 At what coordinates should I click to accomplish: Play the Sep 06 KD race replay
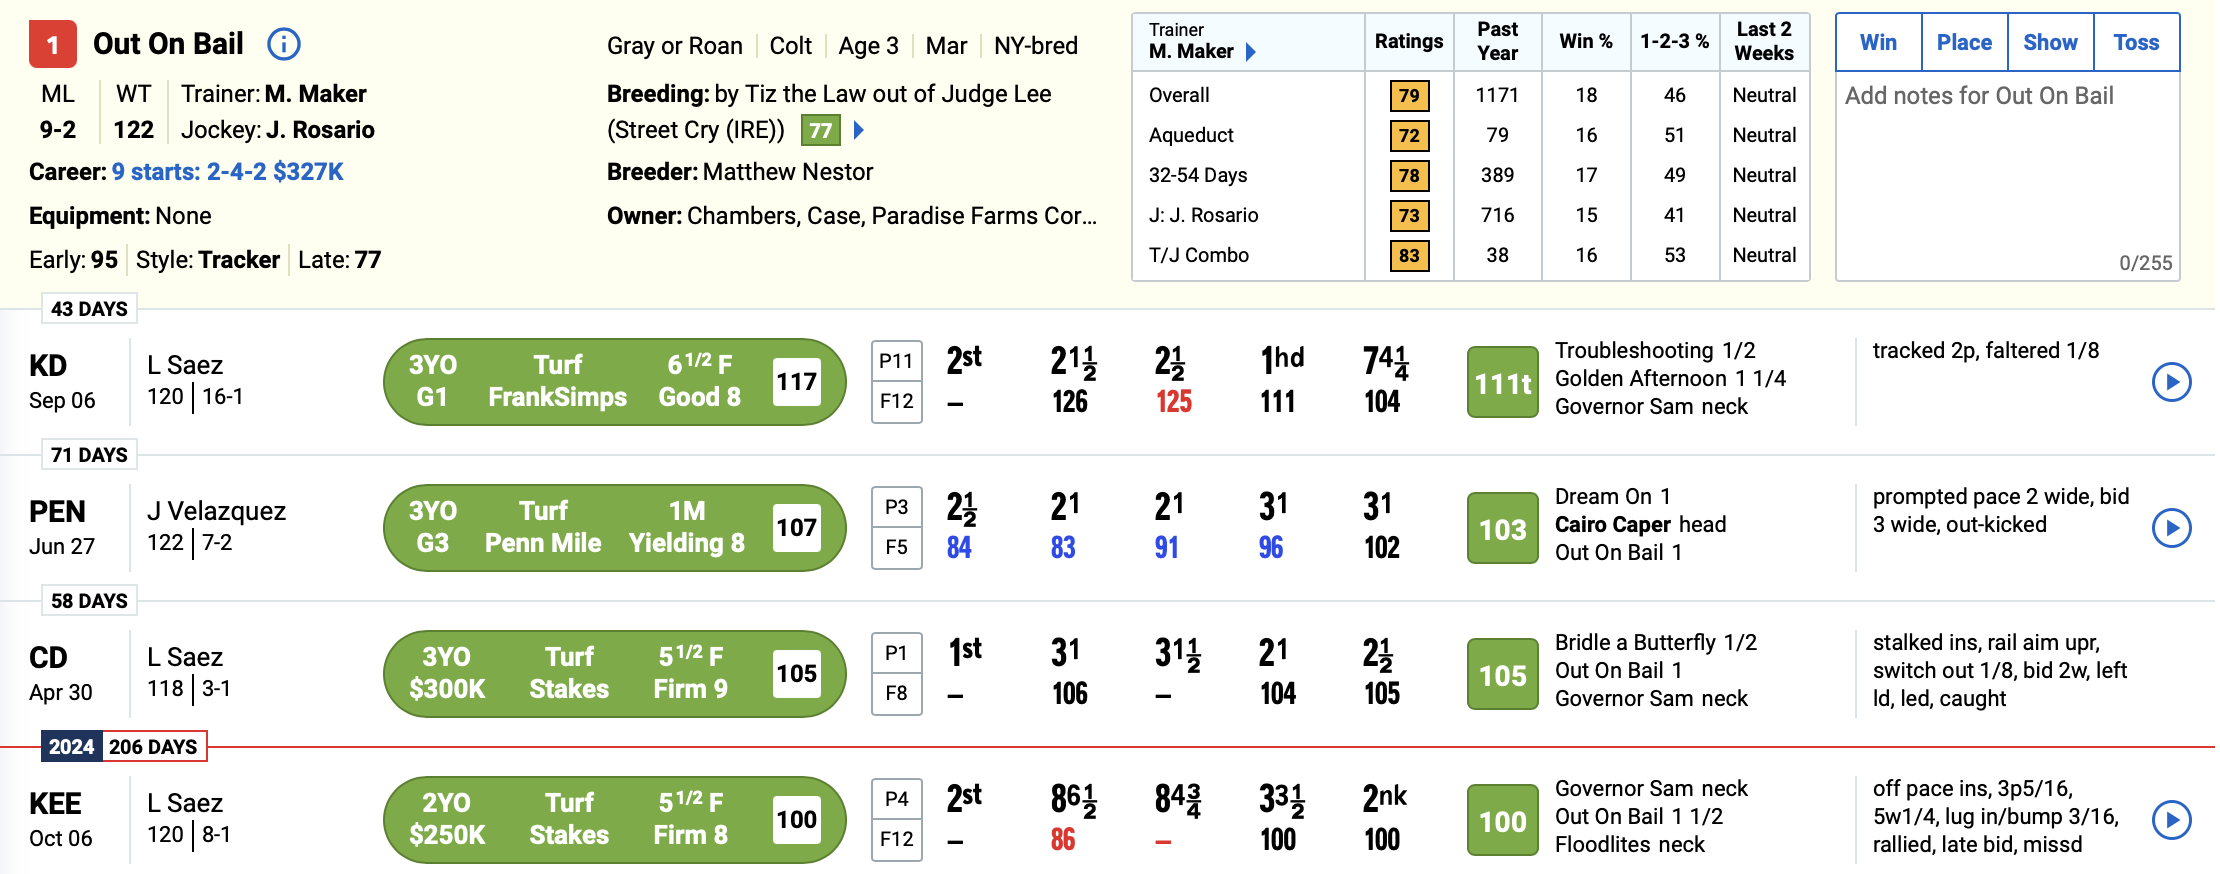pyautogui.click(x=2171, y=382)
